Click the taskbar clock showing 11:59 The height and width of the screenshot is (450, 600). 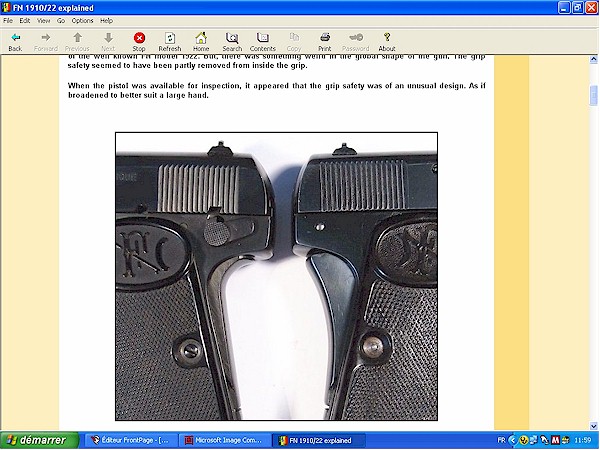pos(582,440)
